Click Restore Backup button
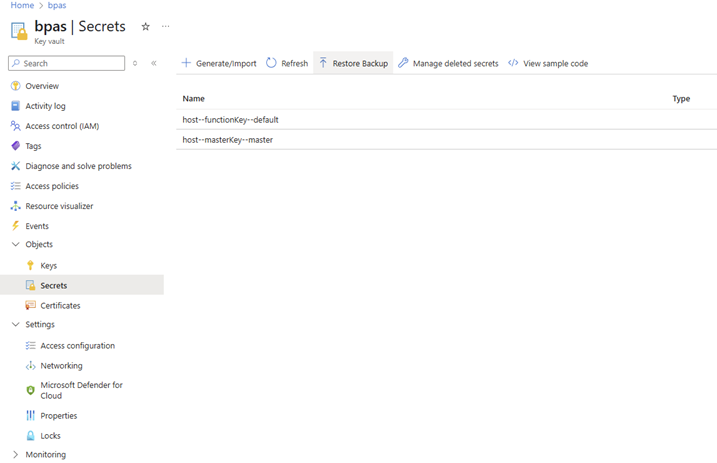717x463 pixels. click(353, 63)
